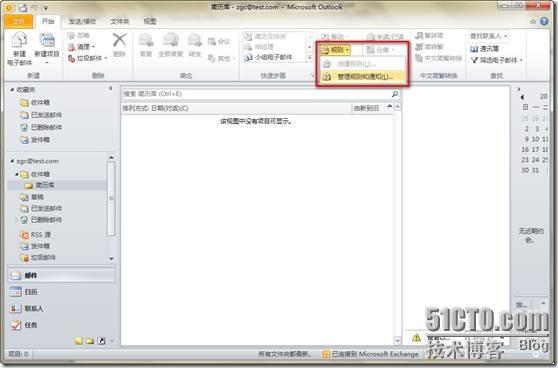Switch to Tasks (任务) module
Viewport: 558px width, 368px height.
(x=61, y=325)
